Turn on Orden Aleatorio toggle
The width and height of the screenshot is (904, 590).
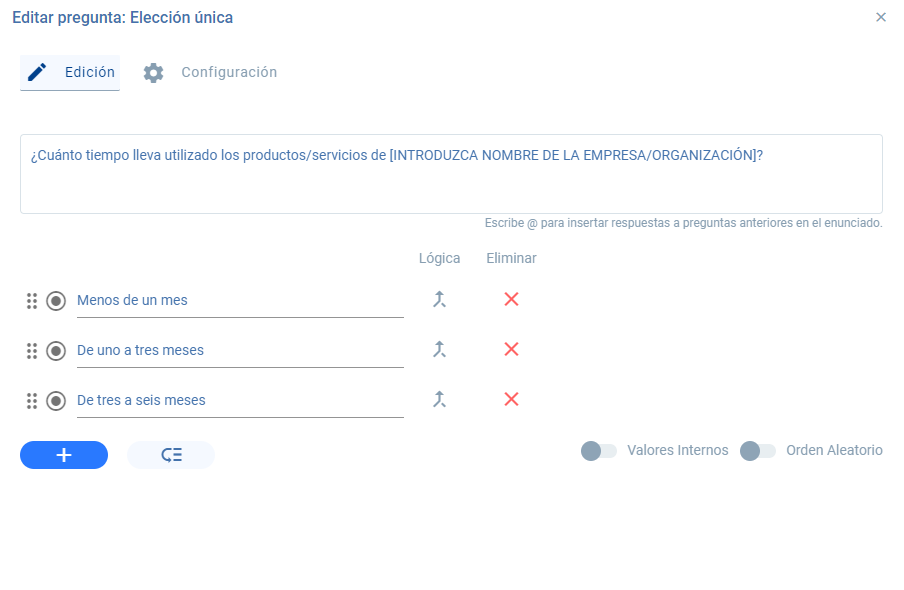758,450
